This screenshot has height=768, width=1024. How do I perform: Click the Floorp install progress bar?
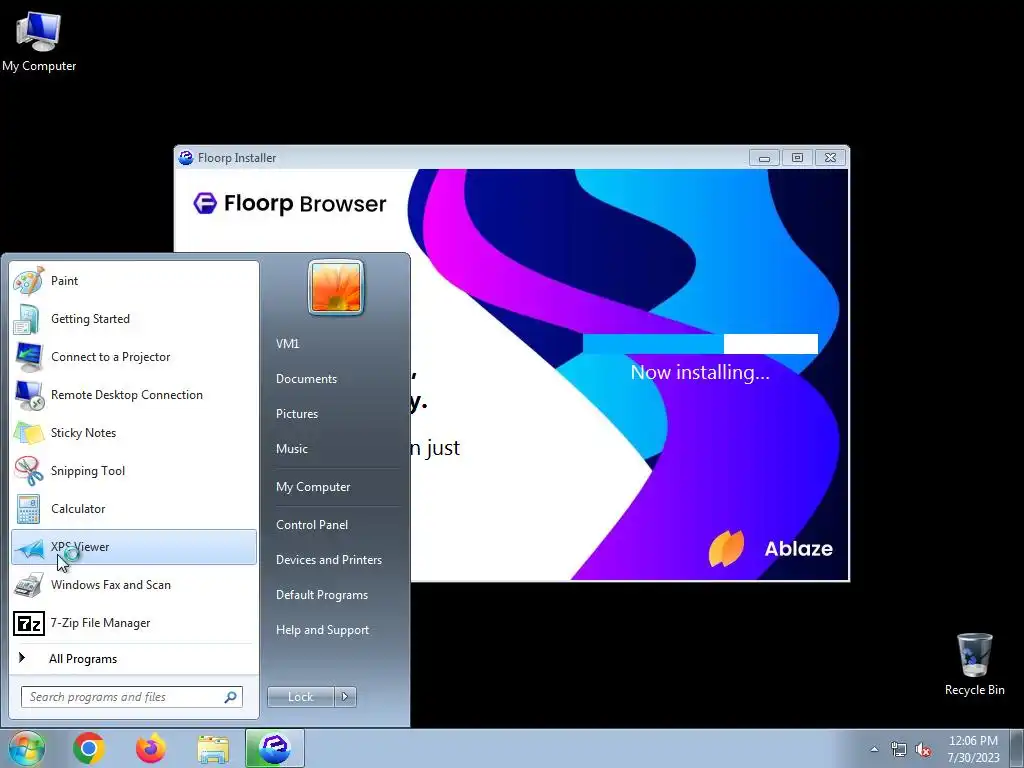(700, 344)
